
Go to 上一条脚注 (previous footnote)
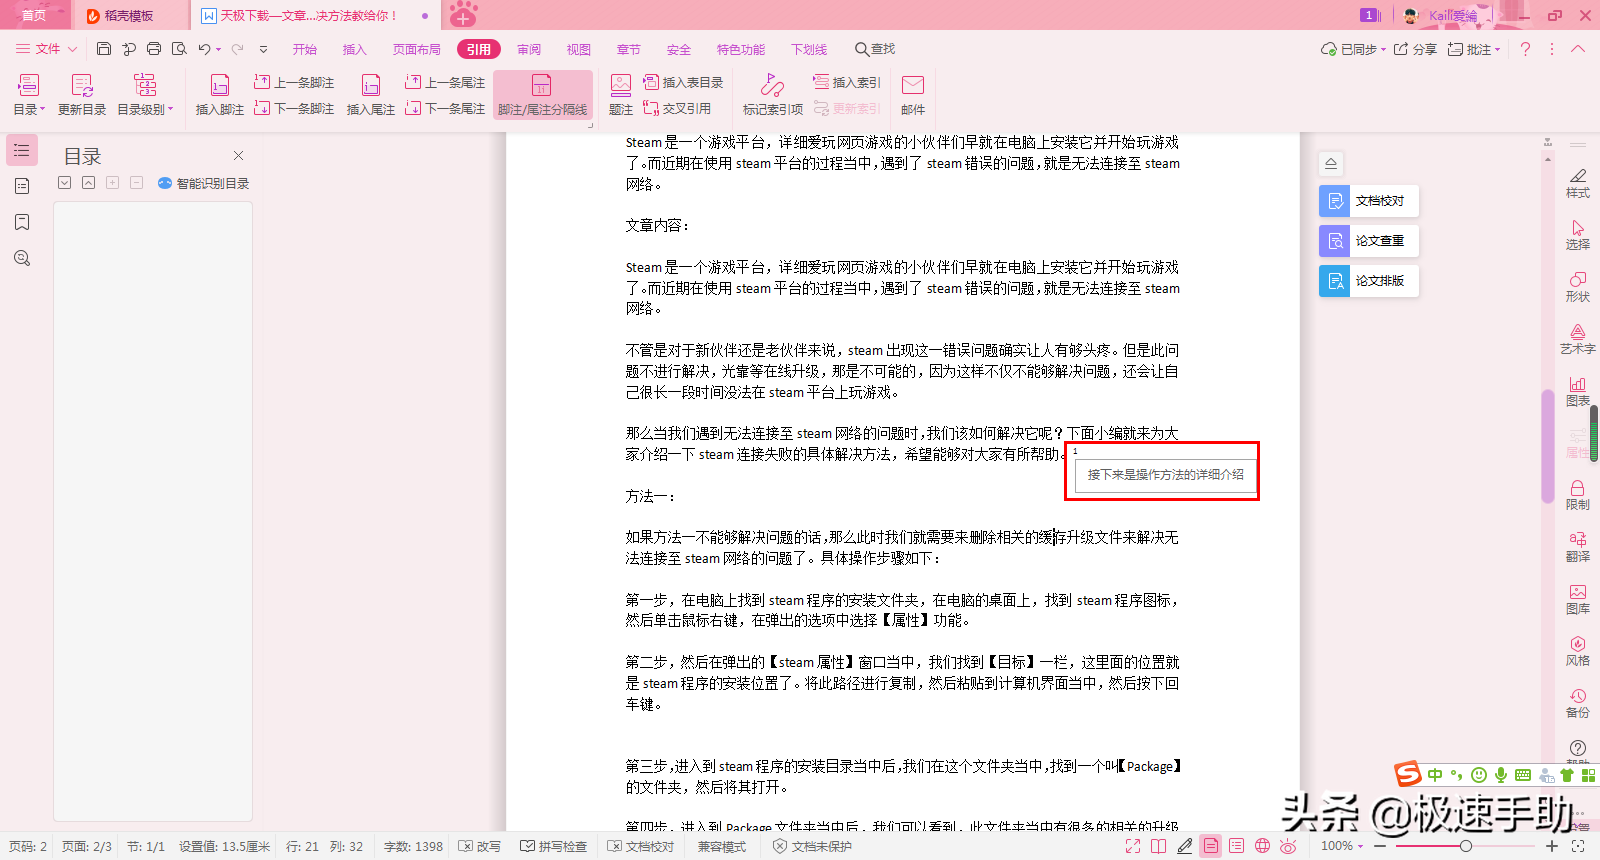tap(294, 82)
